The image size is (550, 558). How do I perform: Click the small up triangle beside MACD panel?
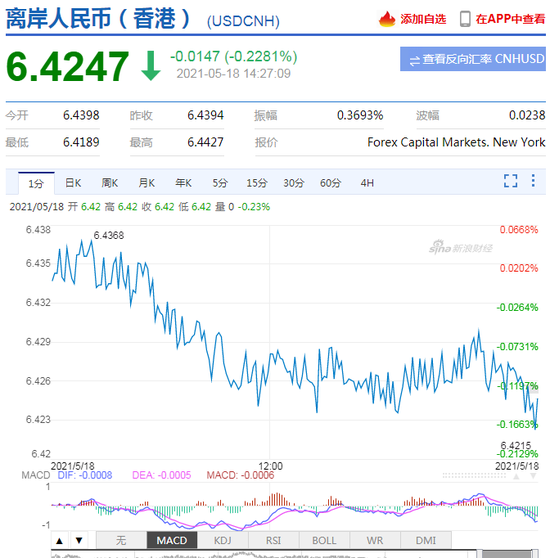coord(516,476)
